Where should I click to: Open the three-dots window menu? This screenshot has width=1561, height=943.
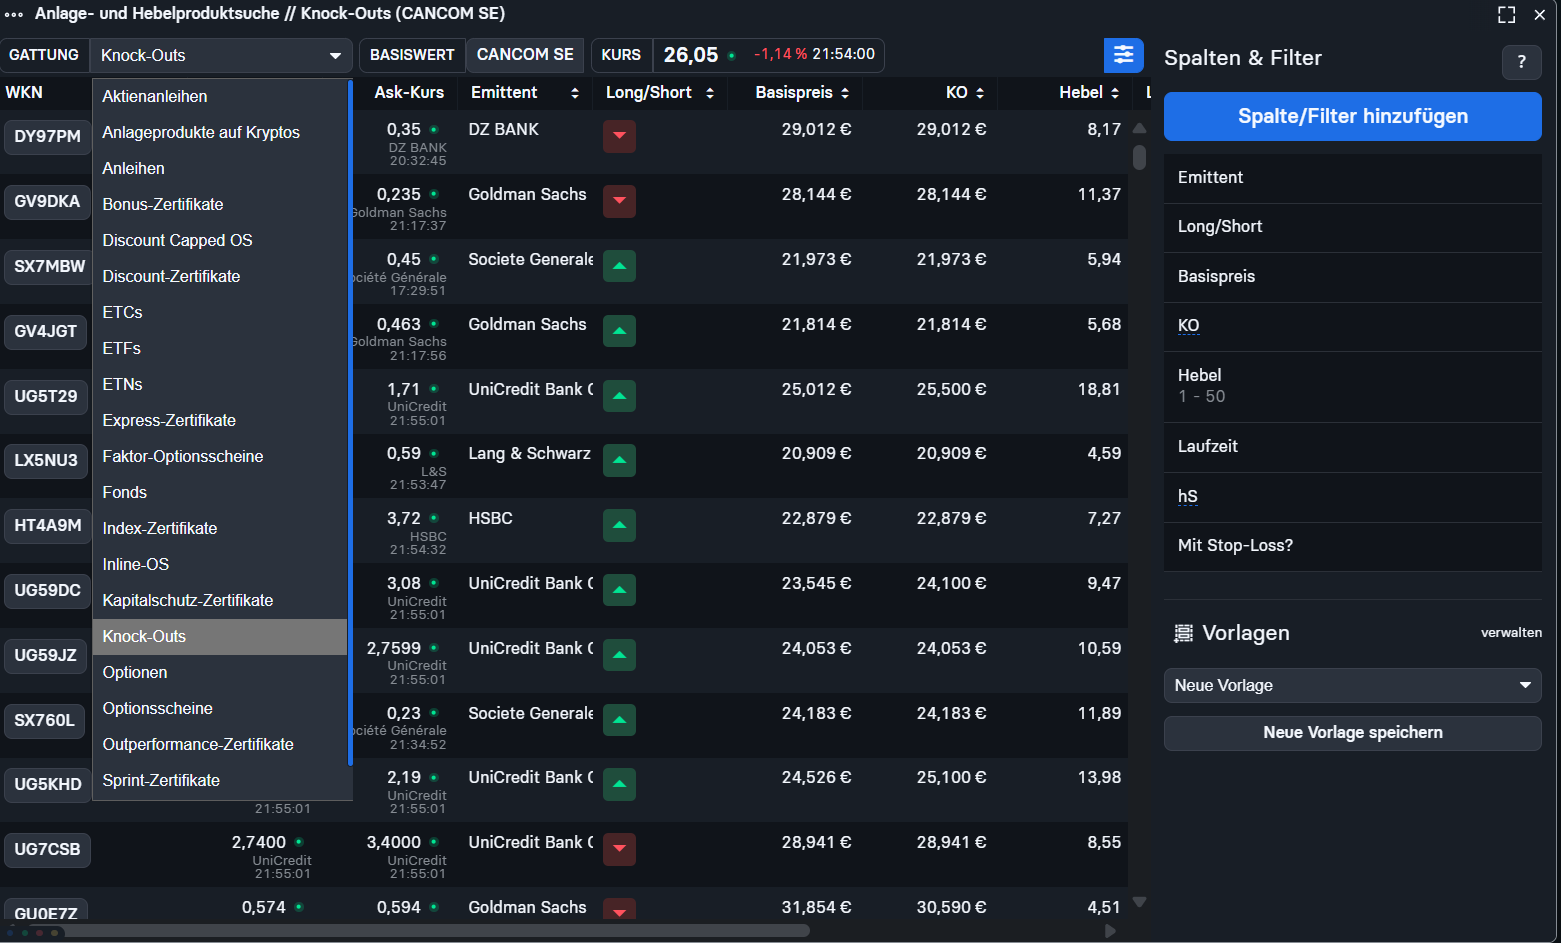pyautogui.click(x=14, y=14)
